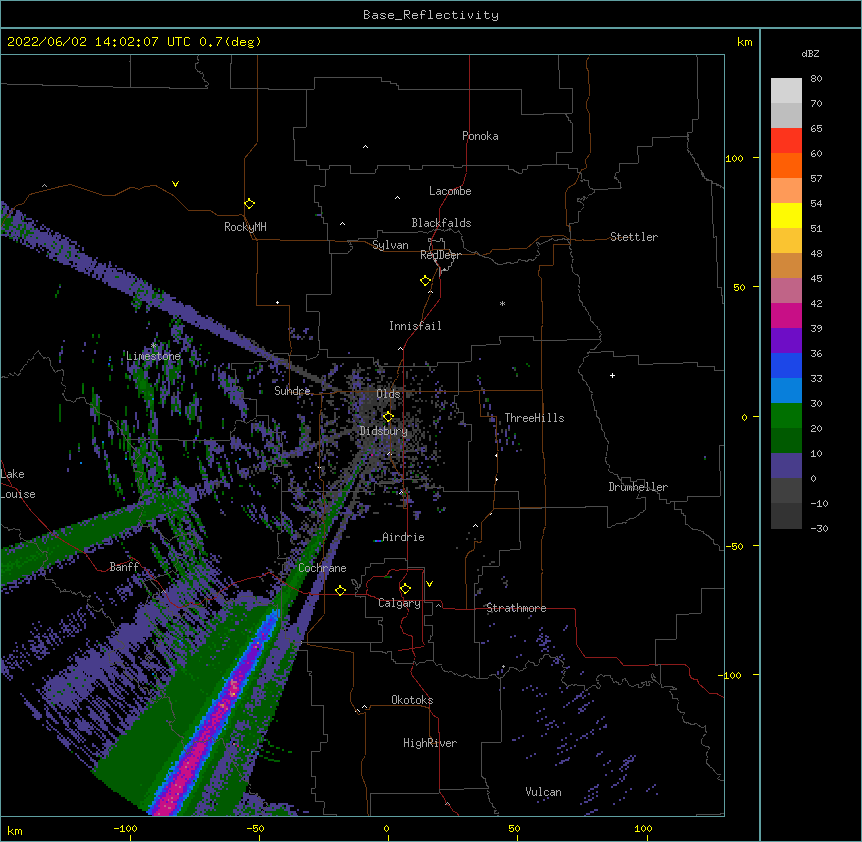Click the yellow 51–54 dBZ legend swatch
The image size is (862, 842).
click(x=786, y=215)
